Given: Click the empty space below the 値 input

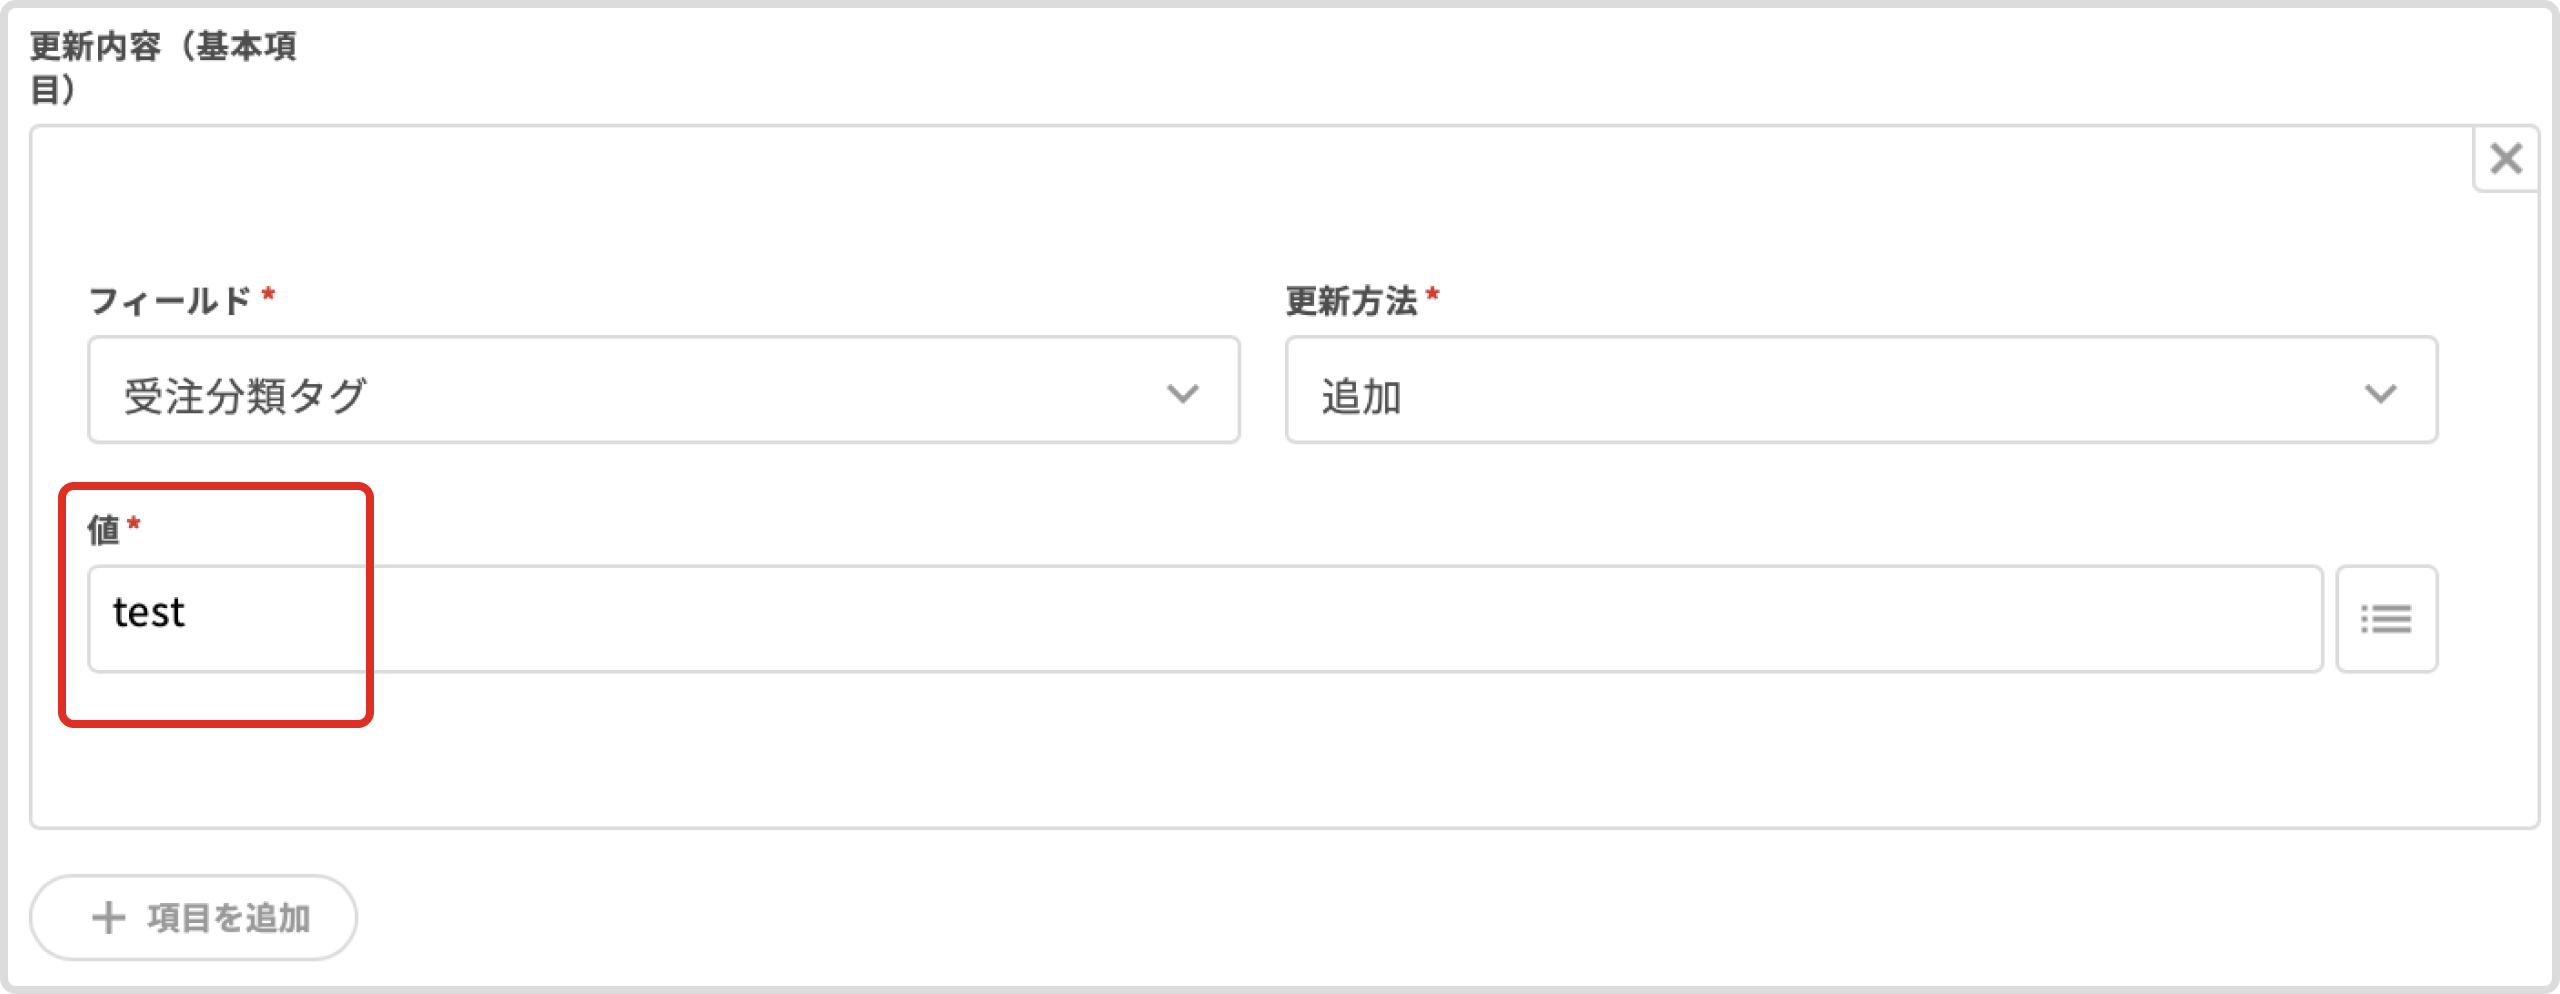Looking at the screenshot, I should tap(1200, 750).
